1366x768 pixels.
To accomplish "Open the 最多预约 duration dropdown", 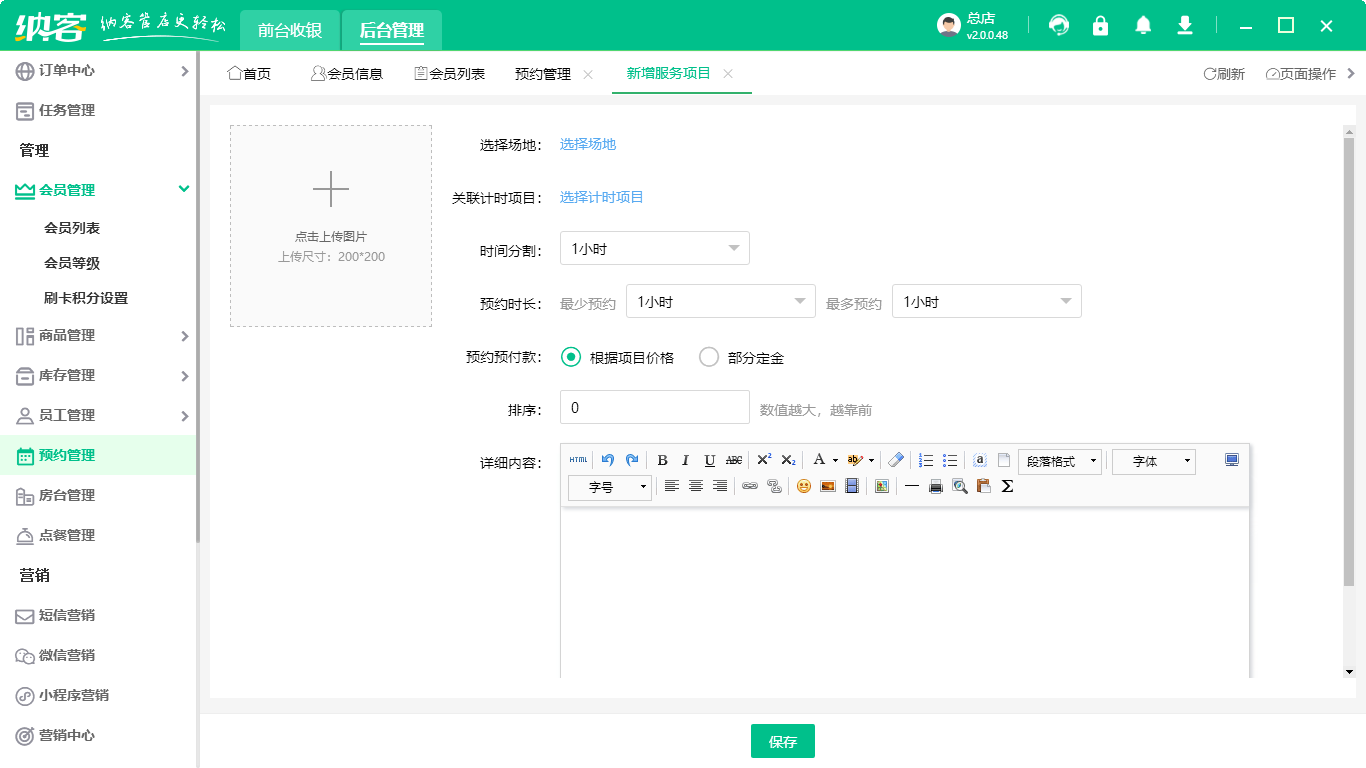I will (986, 301).
